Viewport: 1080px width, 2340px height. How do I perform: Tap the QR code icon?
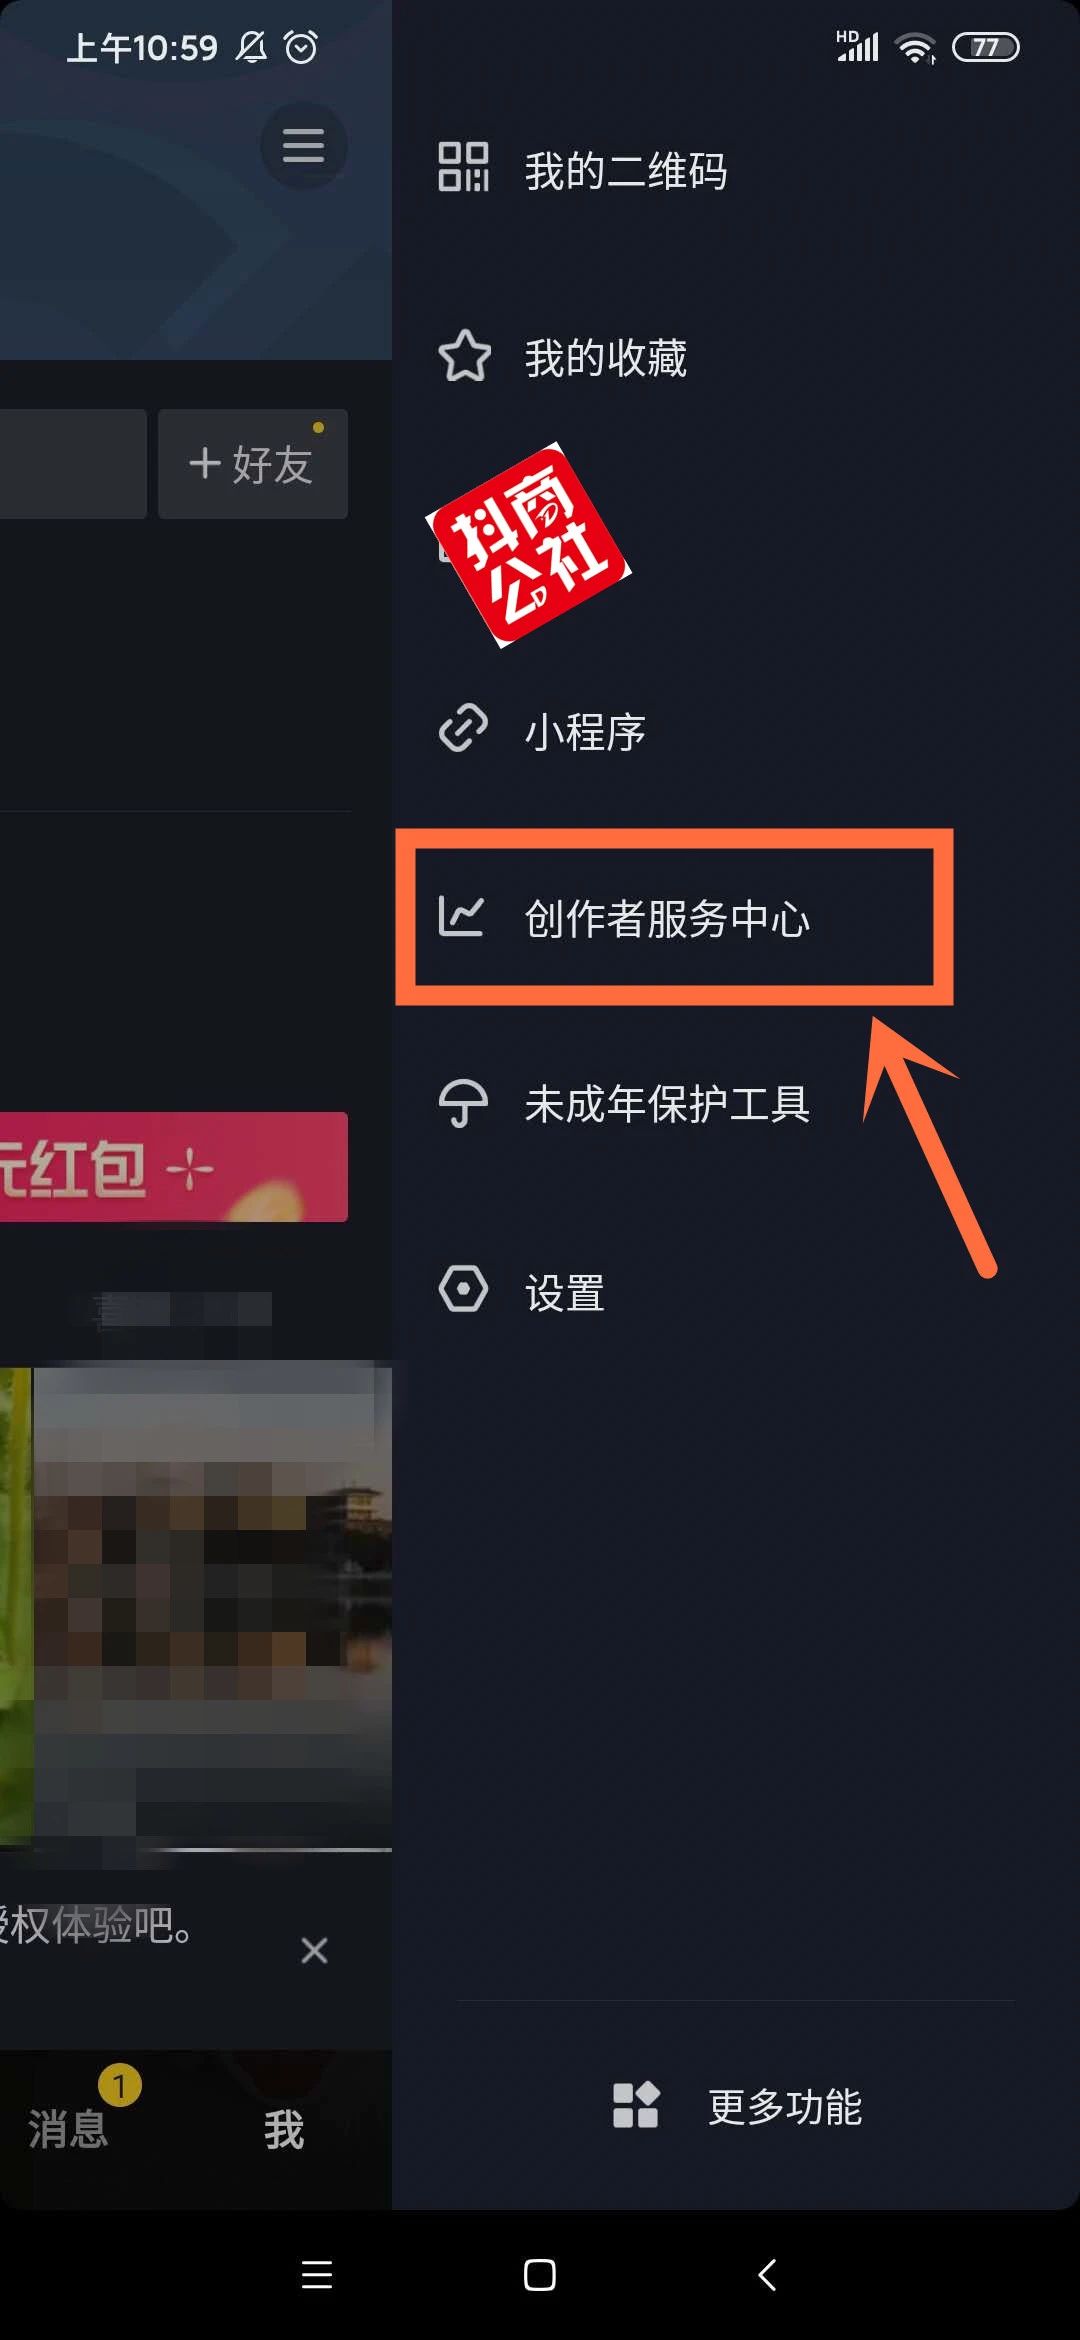click(x=463, y=167)
